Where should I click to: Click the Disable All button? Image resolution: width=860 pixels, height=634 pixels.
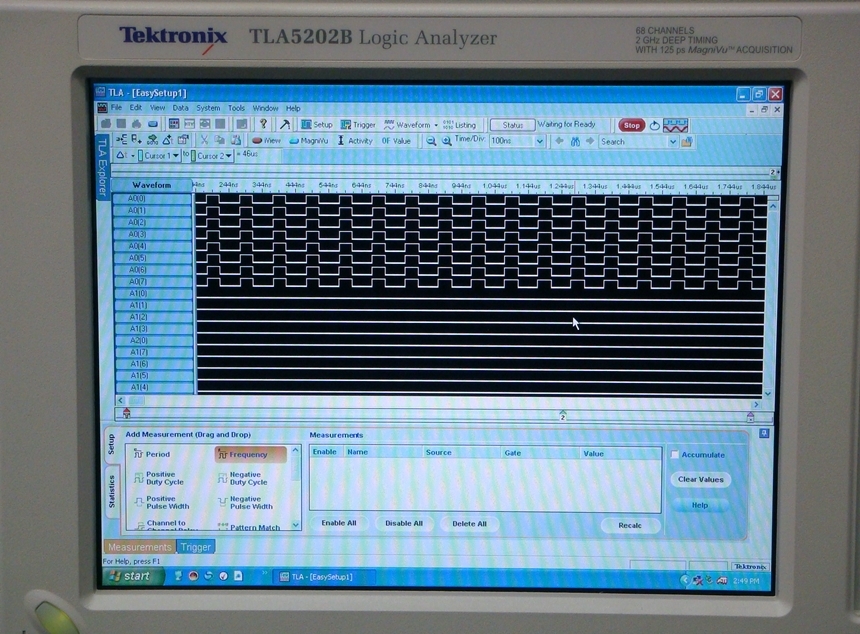[404, 524]
